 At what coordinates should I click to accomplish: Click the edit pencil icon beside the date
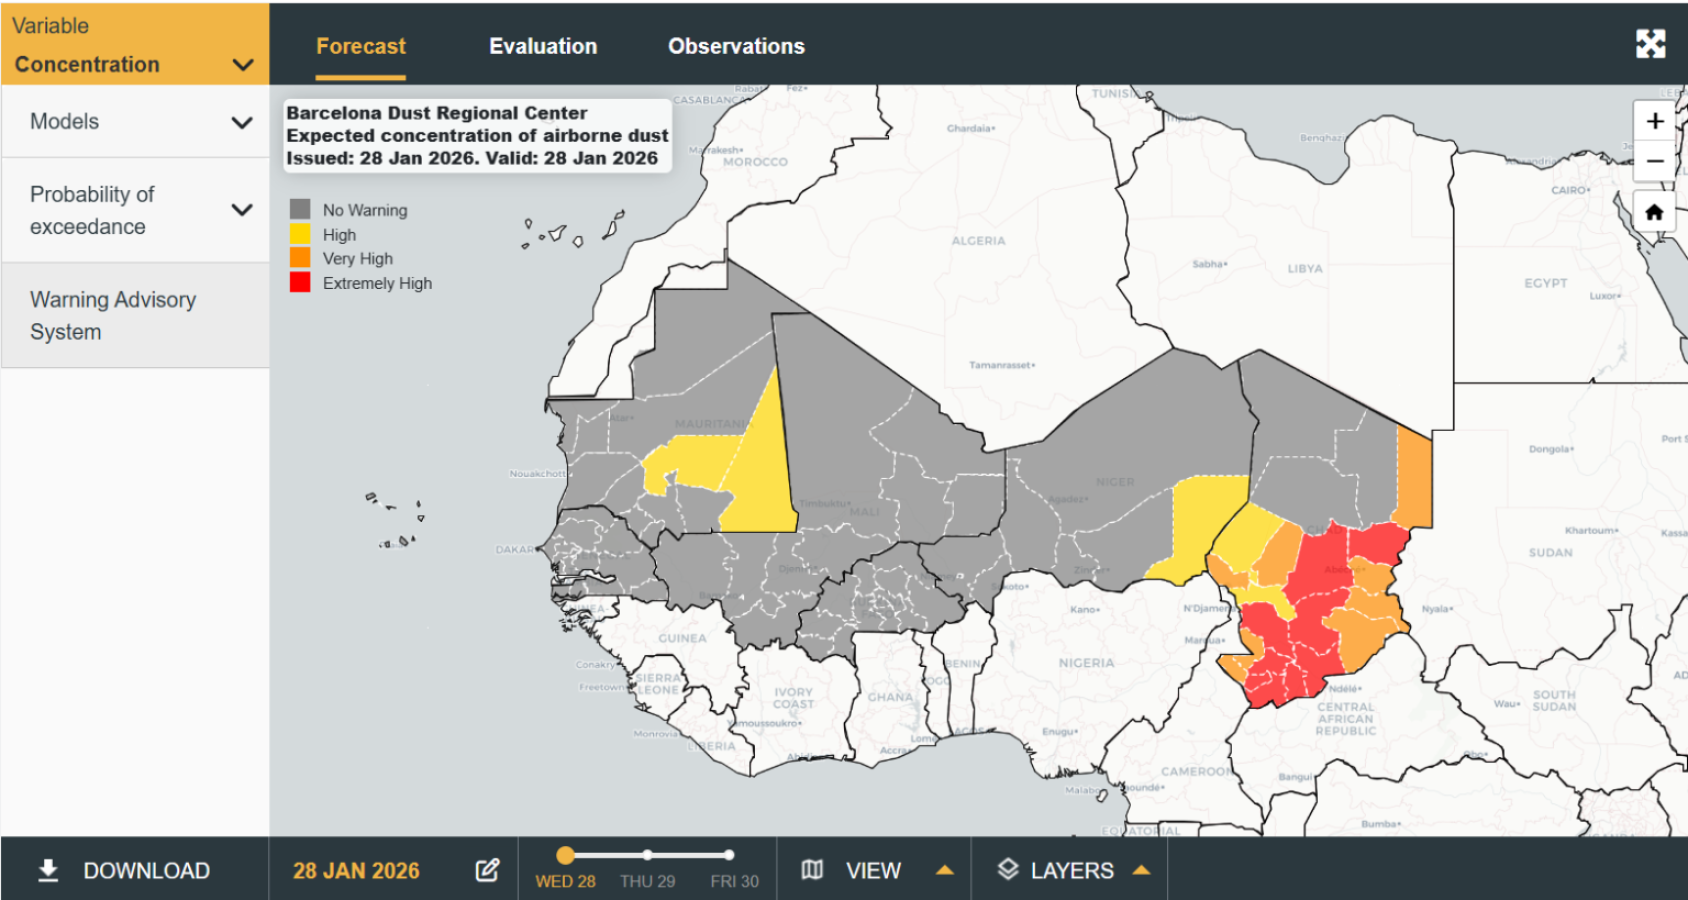click(487, 869)
